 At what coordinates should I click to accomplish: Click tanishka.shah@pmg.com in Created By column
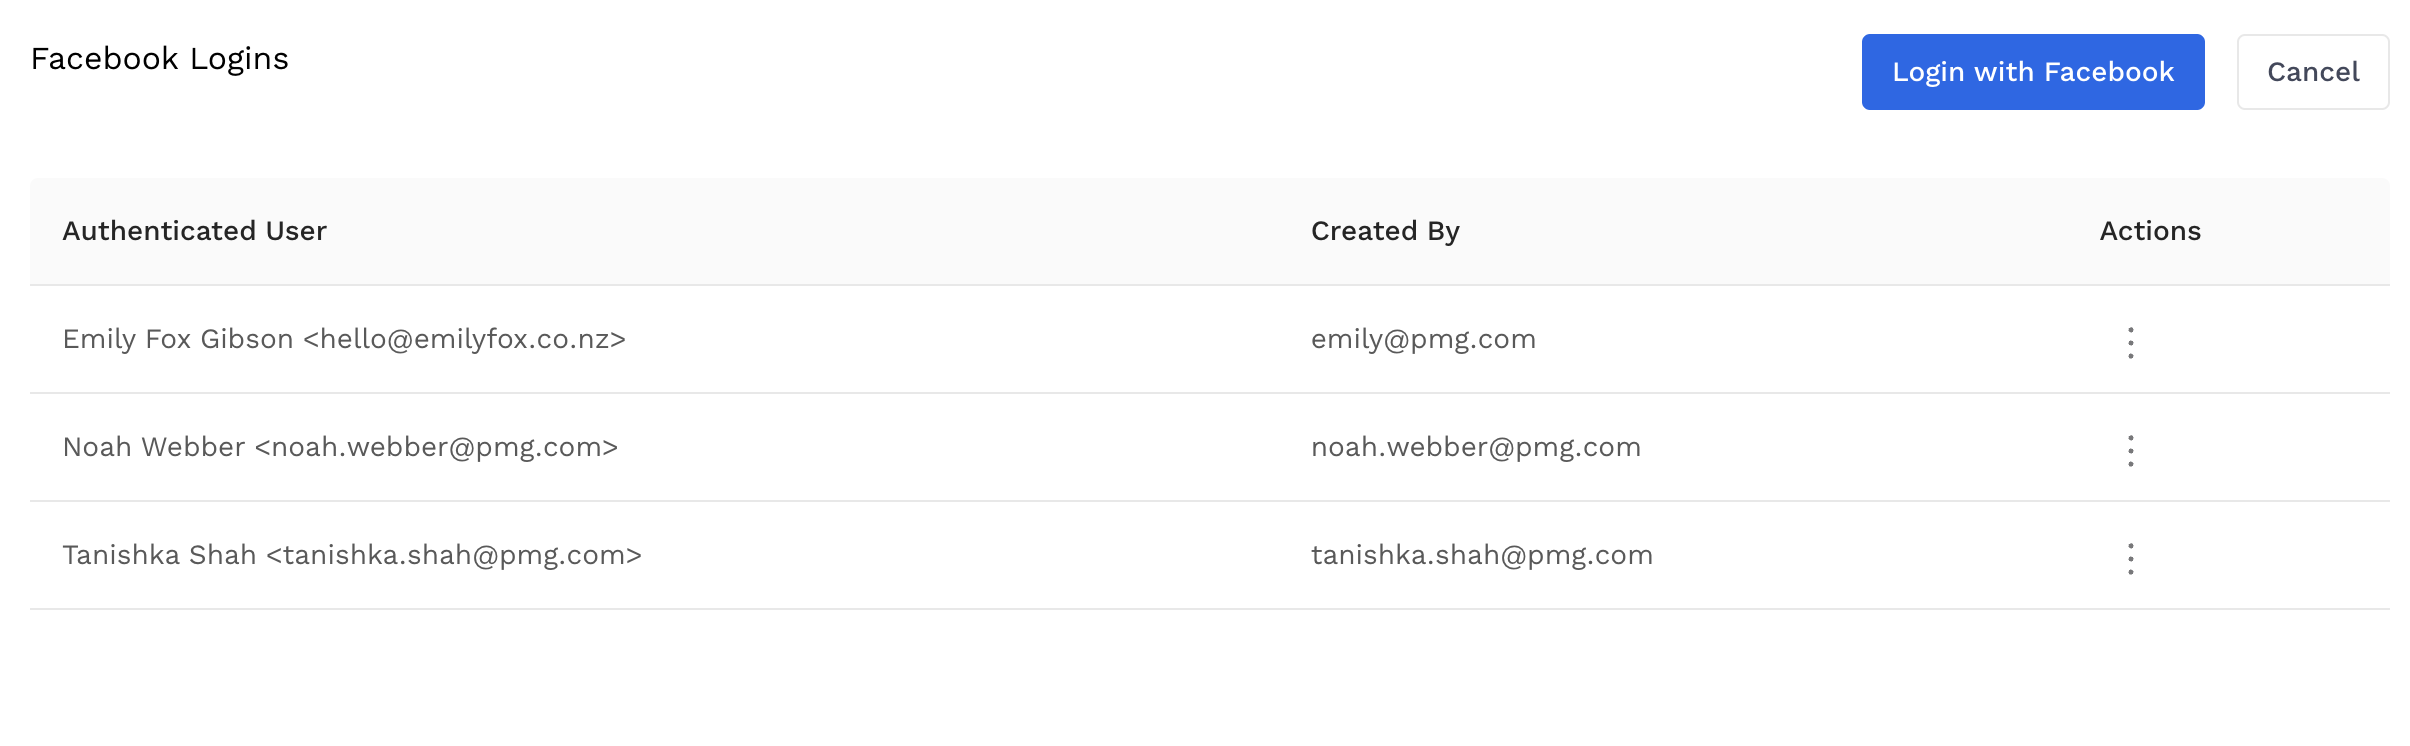[x=1481, y=555]
